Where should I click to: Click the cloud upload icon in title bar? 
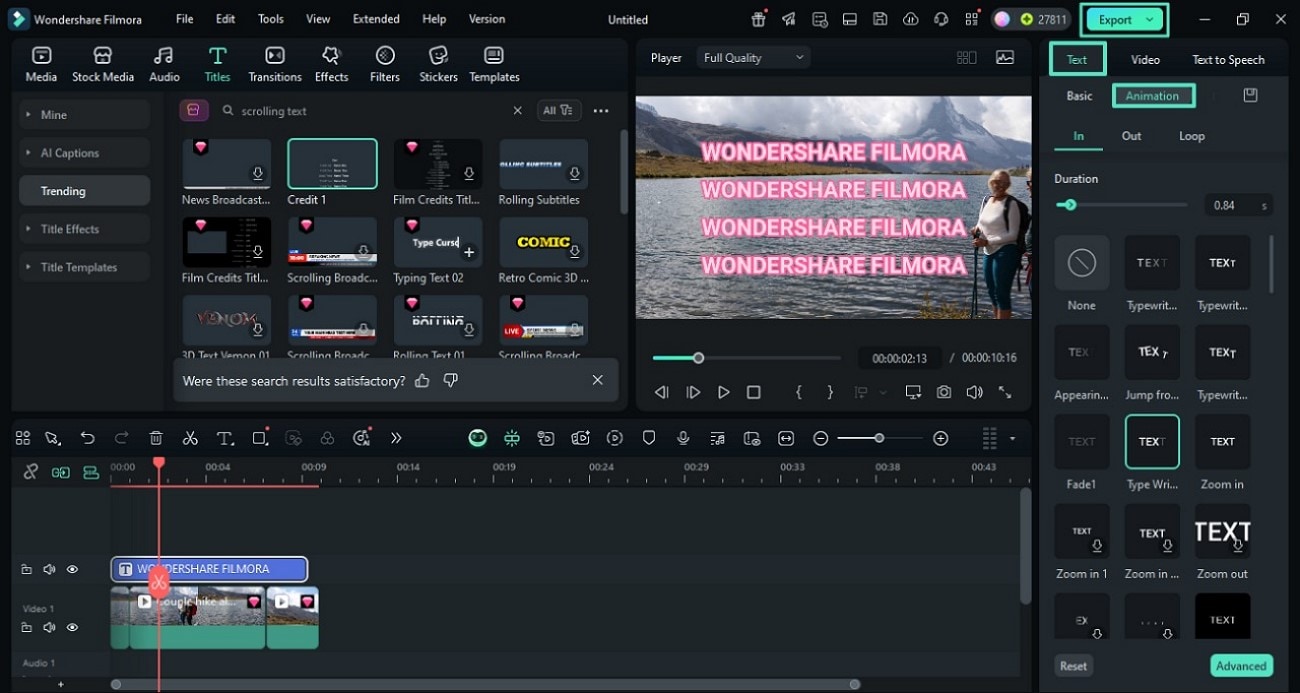pos(910,19)
